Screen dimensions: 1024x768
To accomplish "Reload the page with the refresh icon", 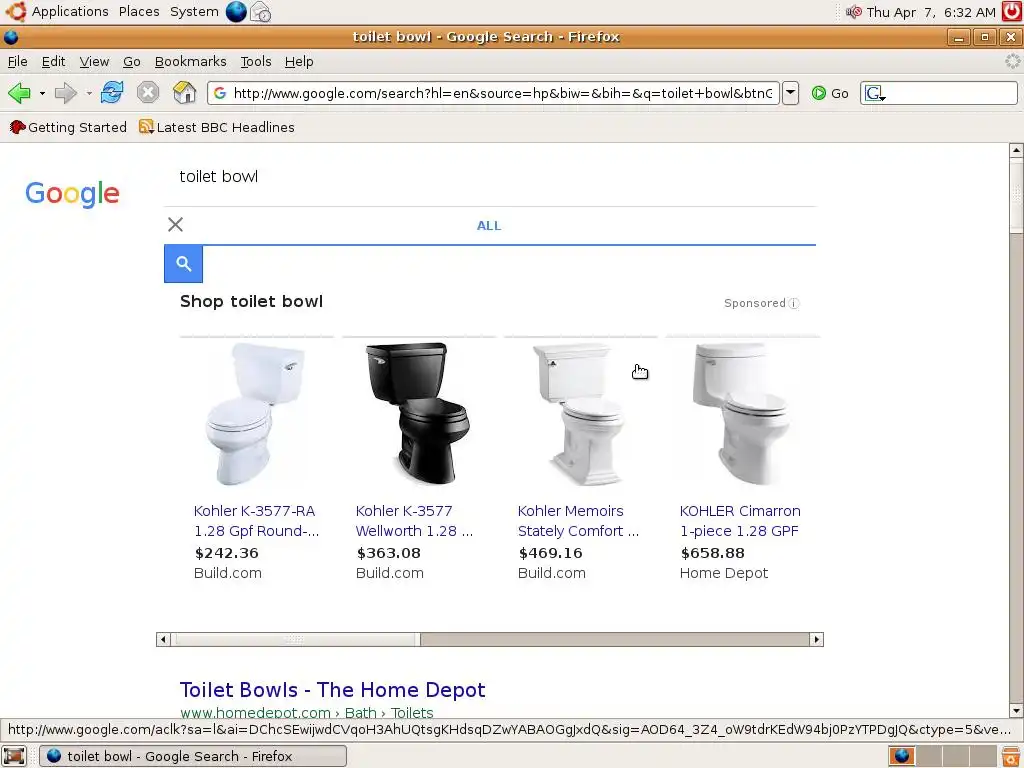I will (x=112, y=93).
